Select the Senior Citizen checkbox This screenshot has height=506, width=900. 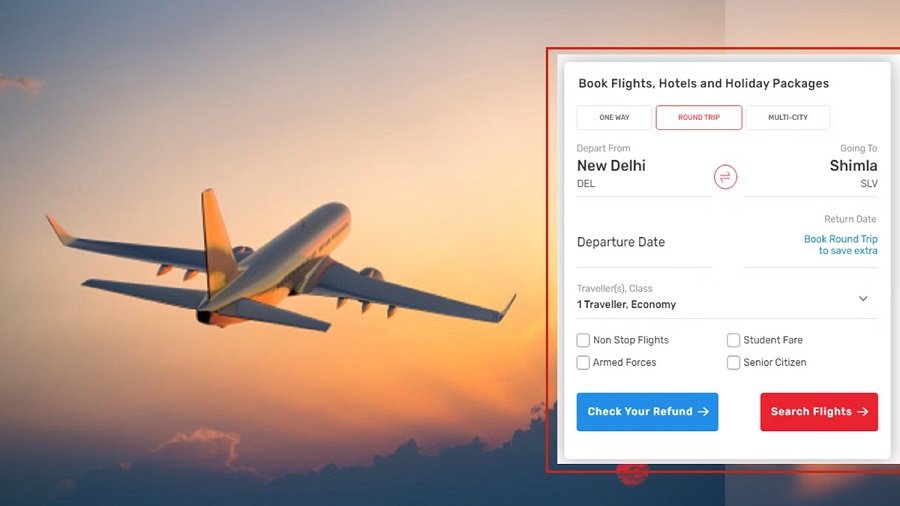tap(733, 363)
